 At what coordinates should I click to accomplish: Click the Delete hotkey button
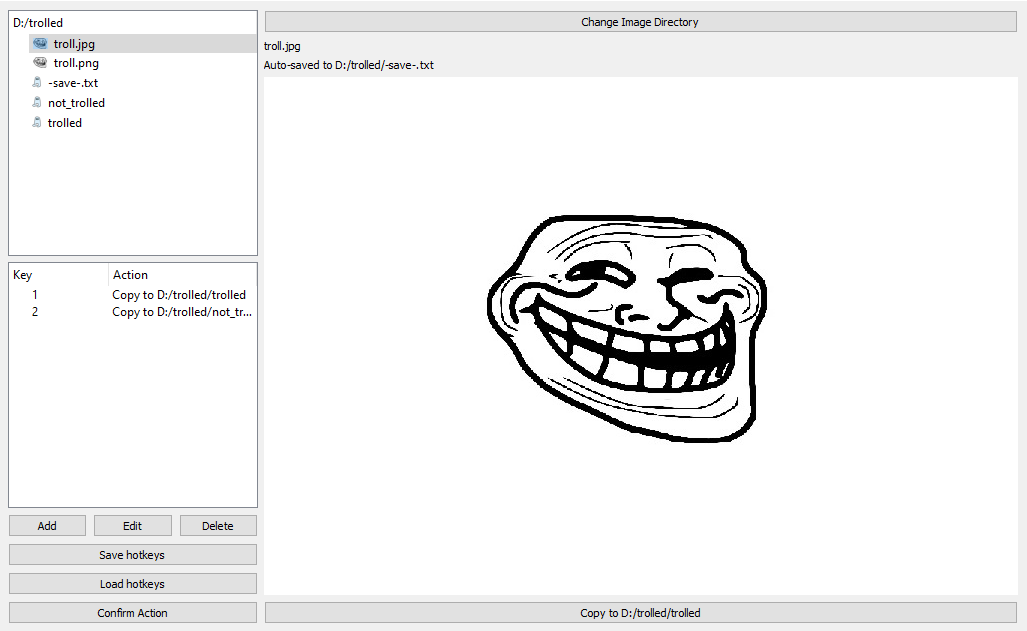tap(218, 526)
